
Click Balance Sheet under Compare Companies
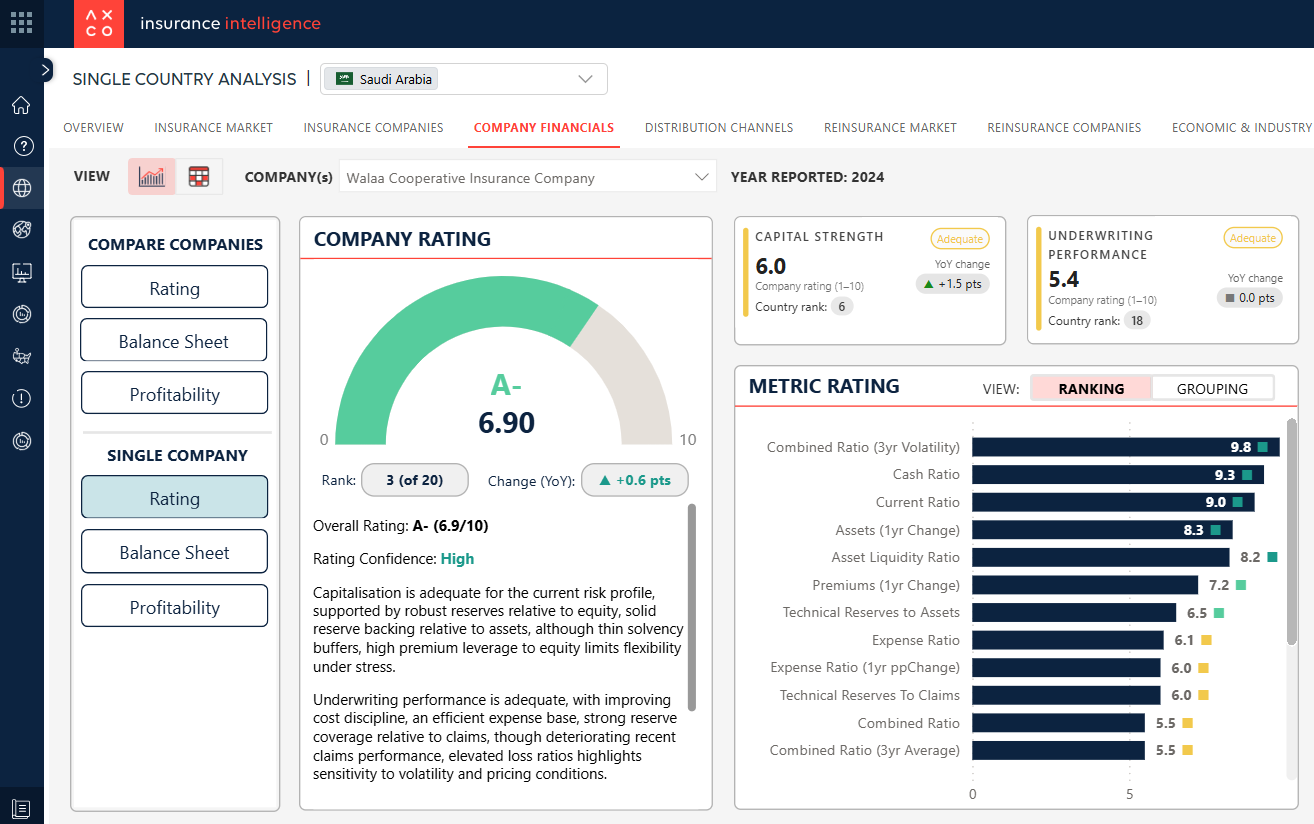click(174, 340)
